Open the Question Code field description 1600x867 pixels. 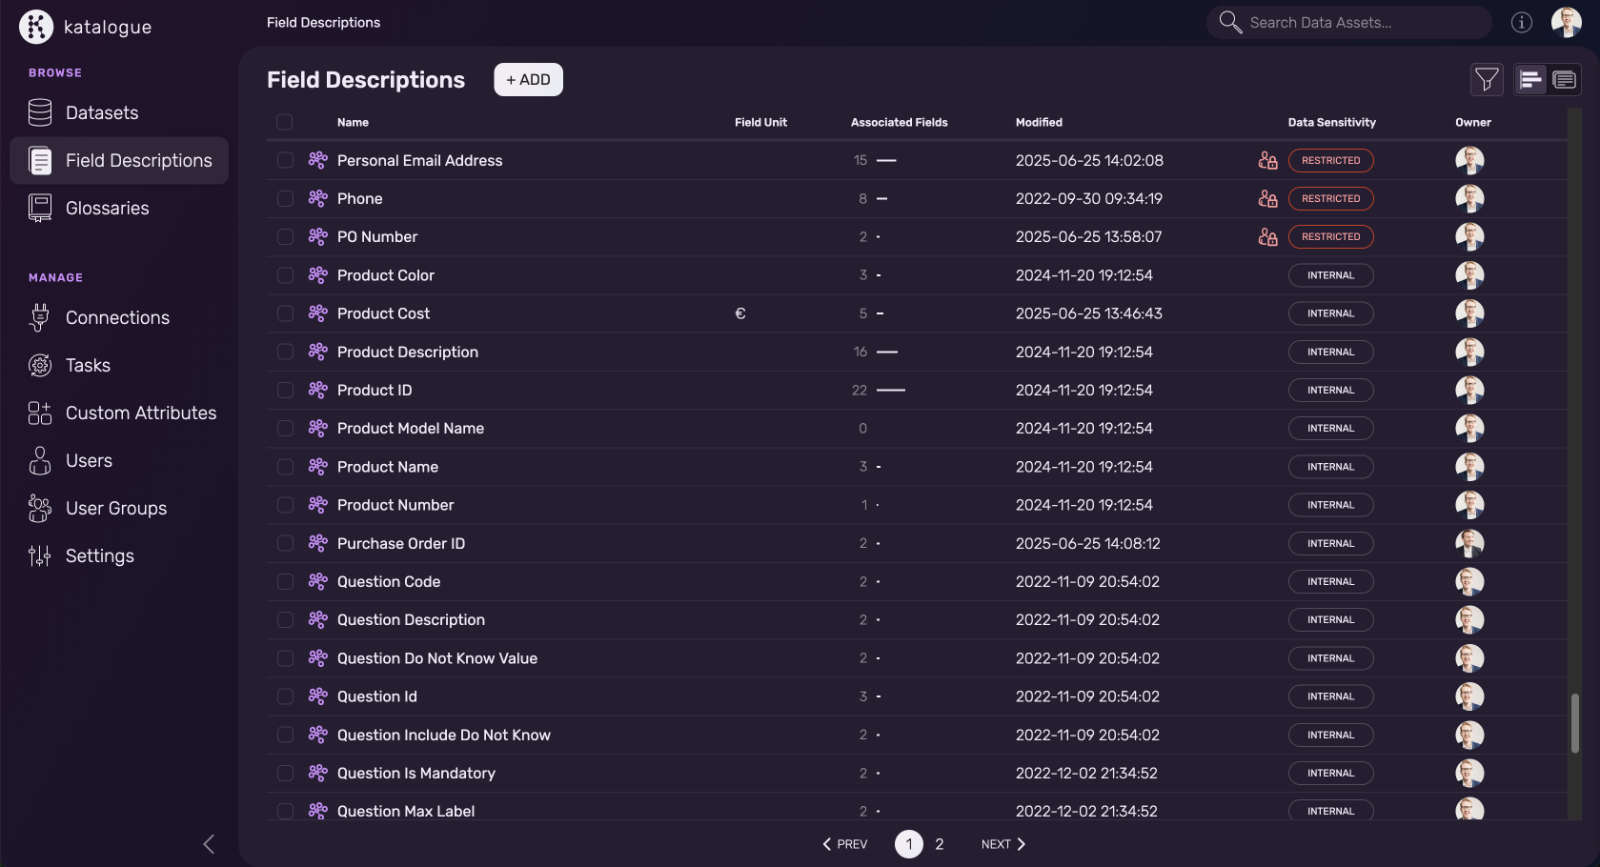coord(388,582)
